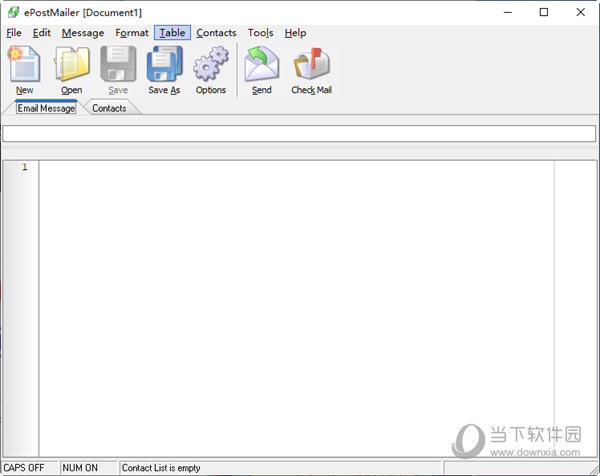
Task: Select the Email Message tab
Action: point(46,108)
